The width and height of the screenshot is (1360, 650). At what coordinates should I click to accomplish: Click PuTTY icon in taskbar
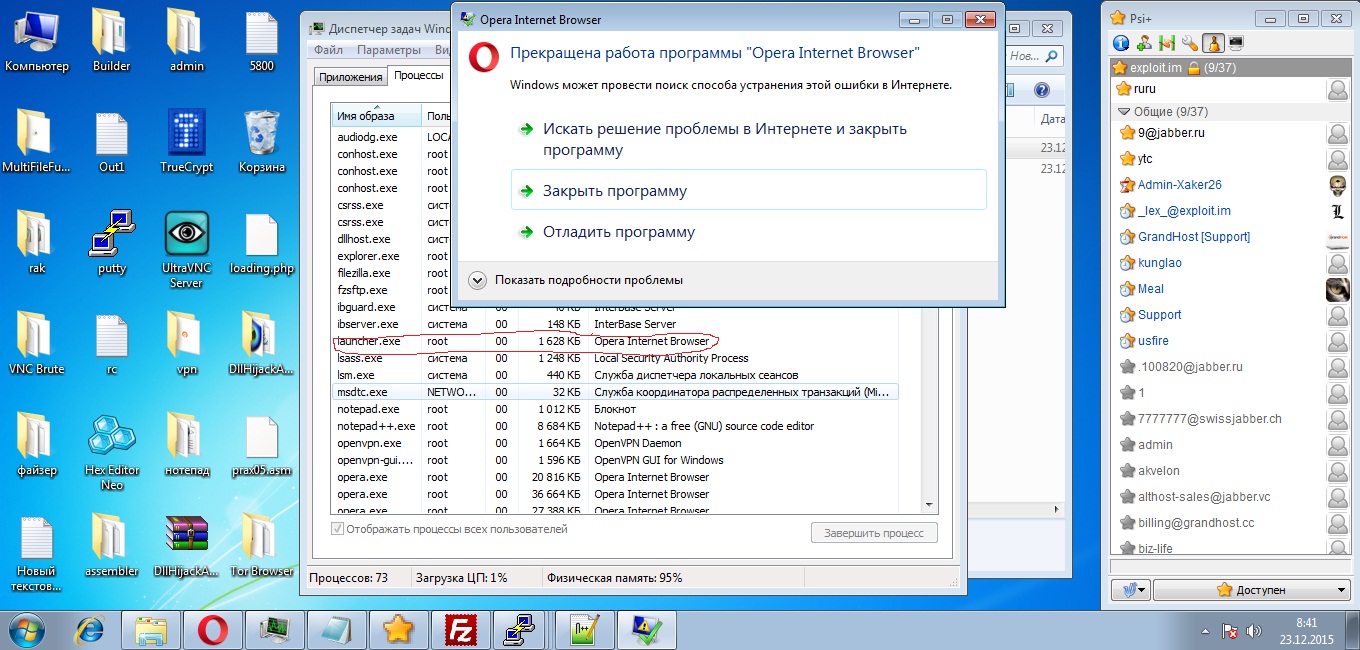pyautogui.click(x=522, y=630)
